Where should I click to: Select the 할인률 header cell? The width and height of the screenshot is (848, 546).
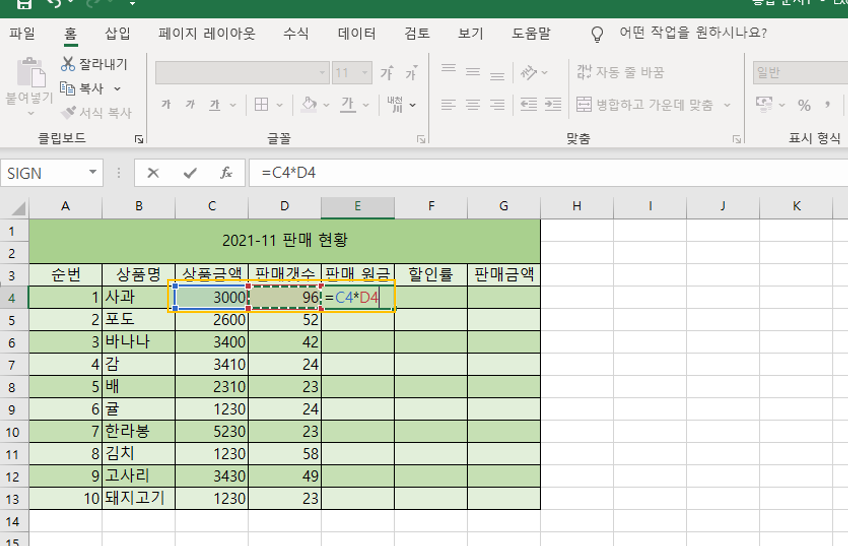[431, 275]
